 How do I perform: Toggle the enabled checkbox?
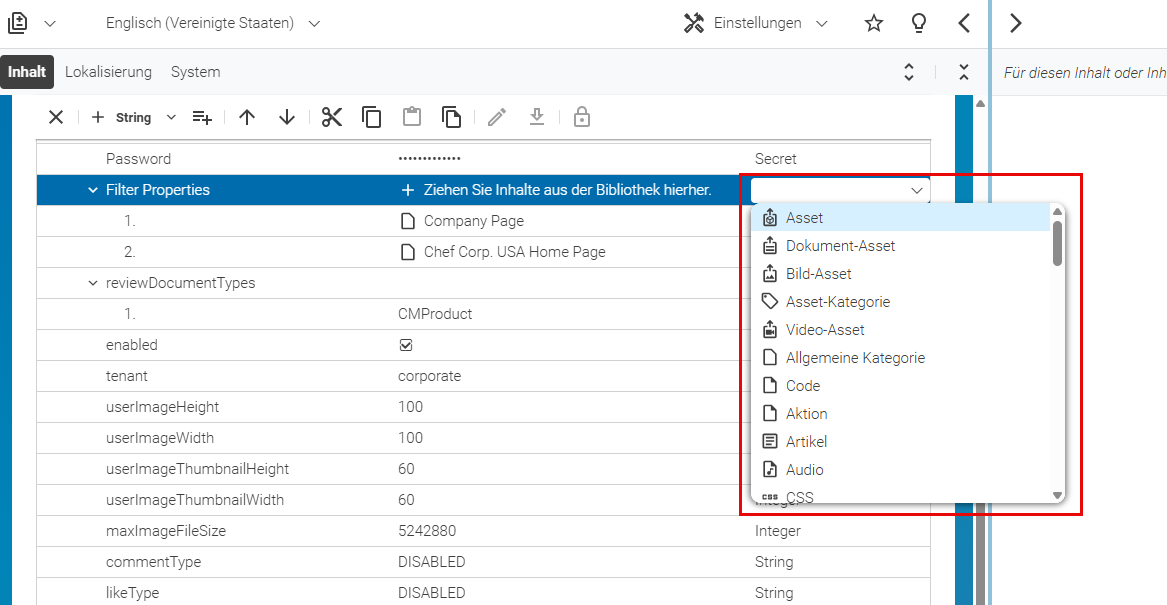tap(406, 345)
